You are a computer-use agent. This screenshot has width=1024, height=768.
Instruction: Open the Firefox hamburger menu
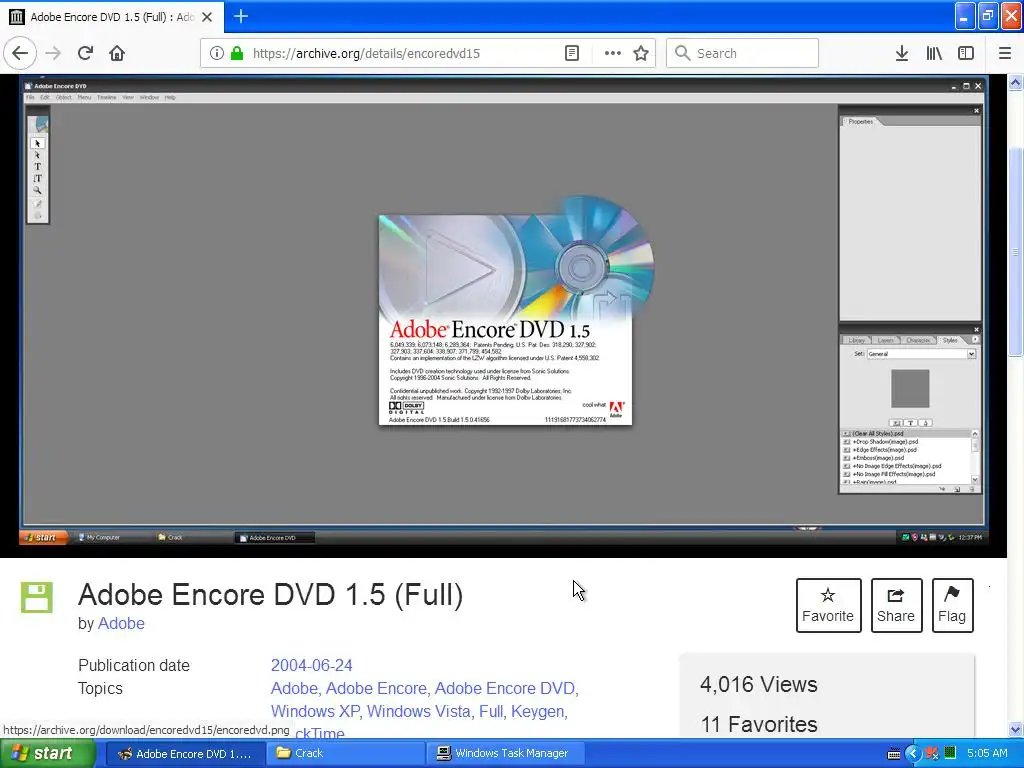point(1005,54)
